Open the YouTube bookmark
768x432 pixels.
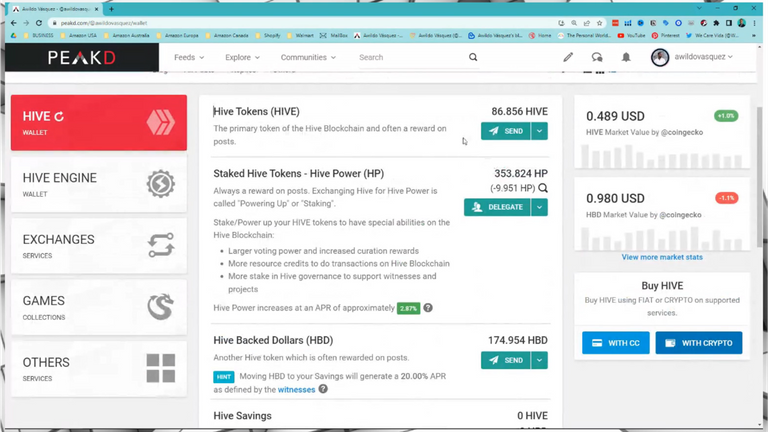[632, 36]
